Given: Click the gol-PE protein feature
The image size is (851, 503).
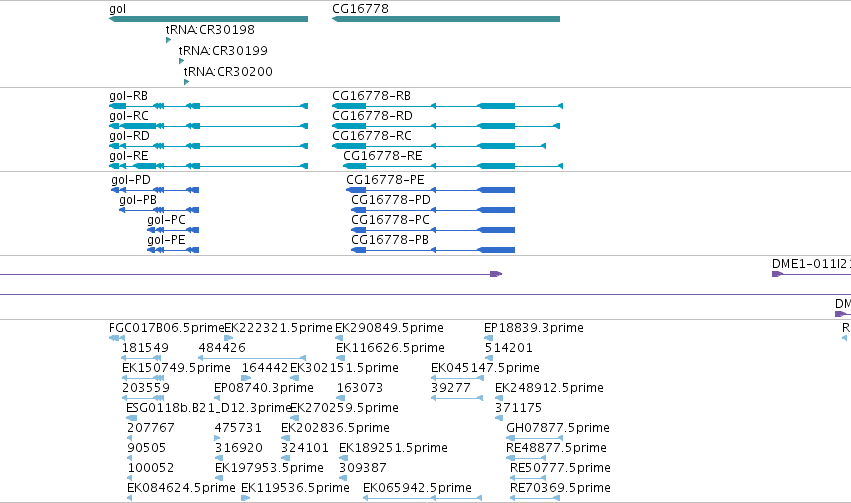Looking at the screenshot, I should pyautogui.click(x=173, y=250).
